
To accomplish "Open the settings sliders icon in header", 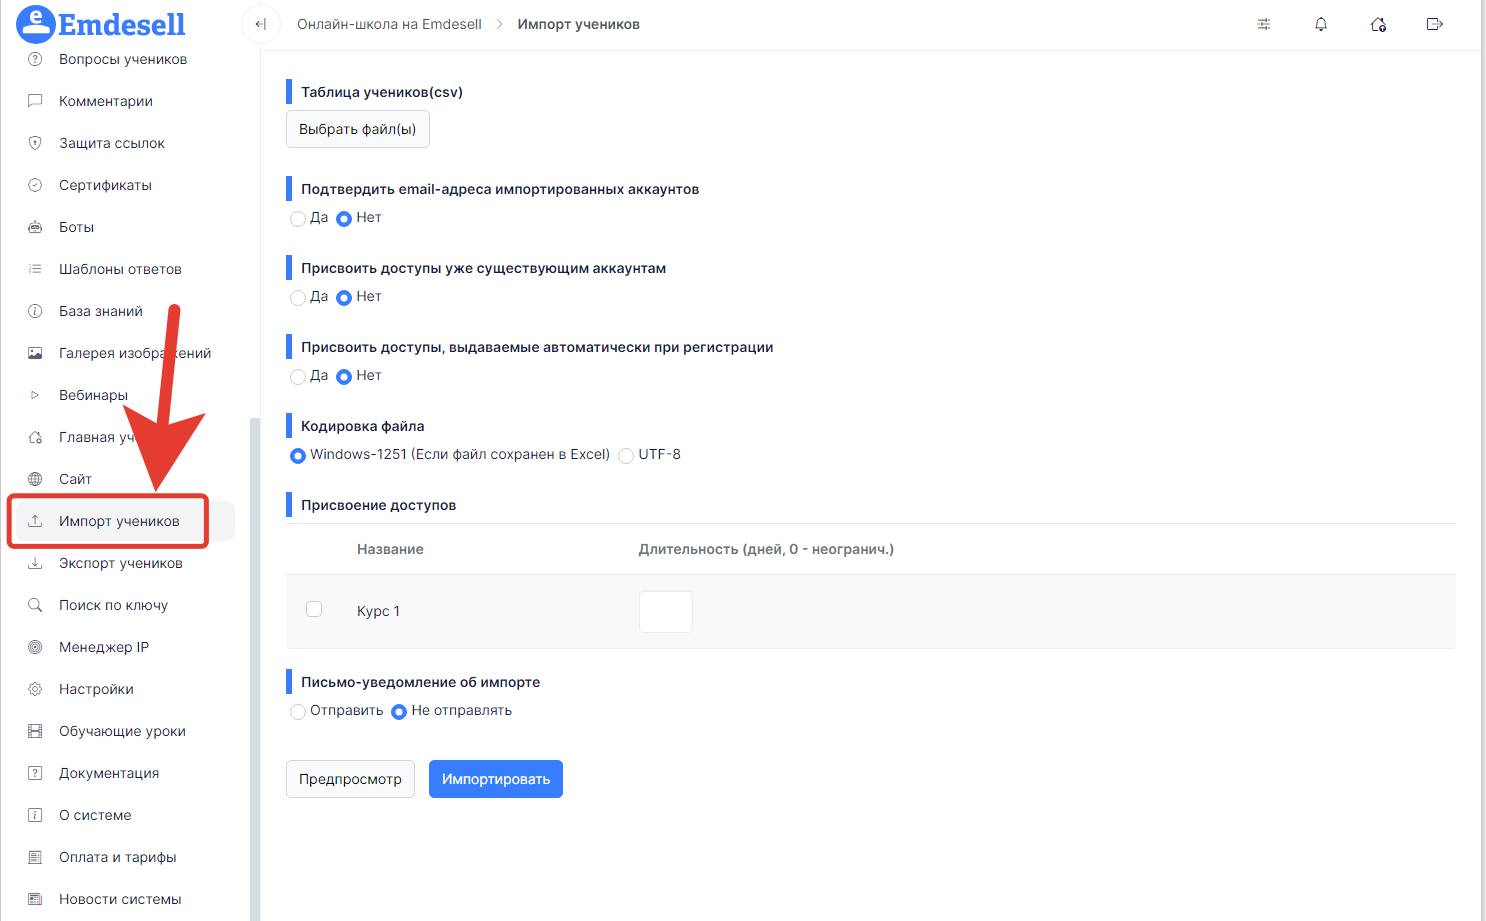I will pyautogui.click(x=1264, y=24).
